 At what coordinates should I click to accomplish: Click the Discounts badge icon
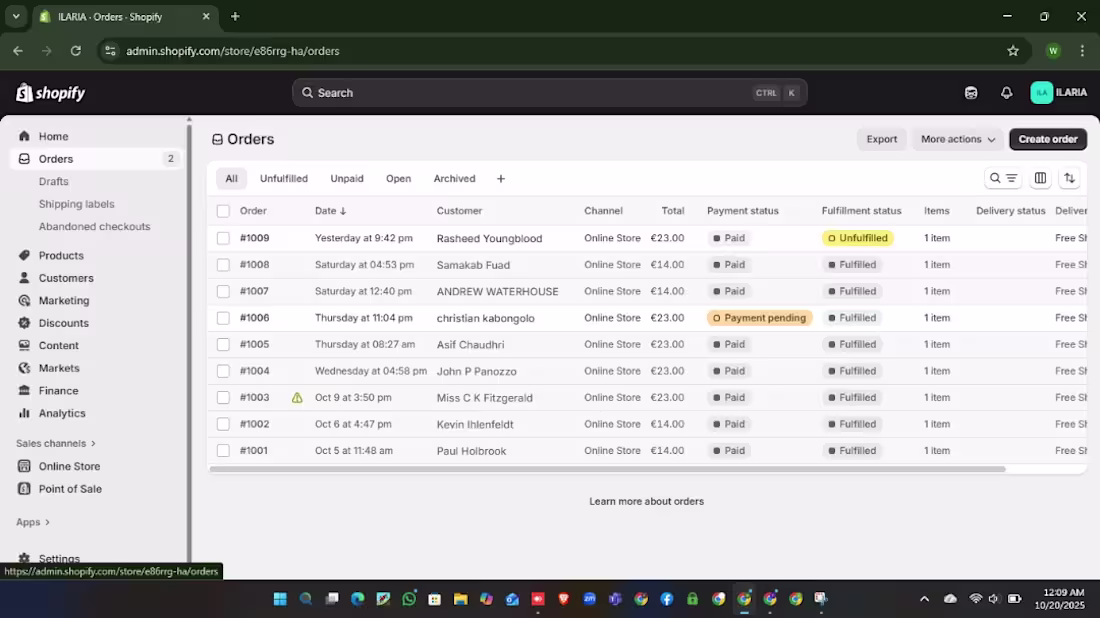tap(25, 323)
